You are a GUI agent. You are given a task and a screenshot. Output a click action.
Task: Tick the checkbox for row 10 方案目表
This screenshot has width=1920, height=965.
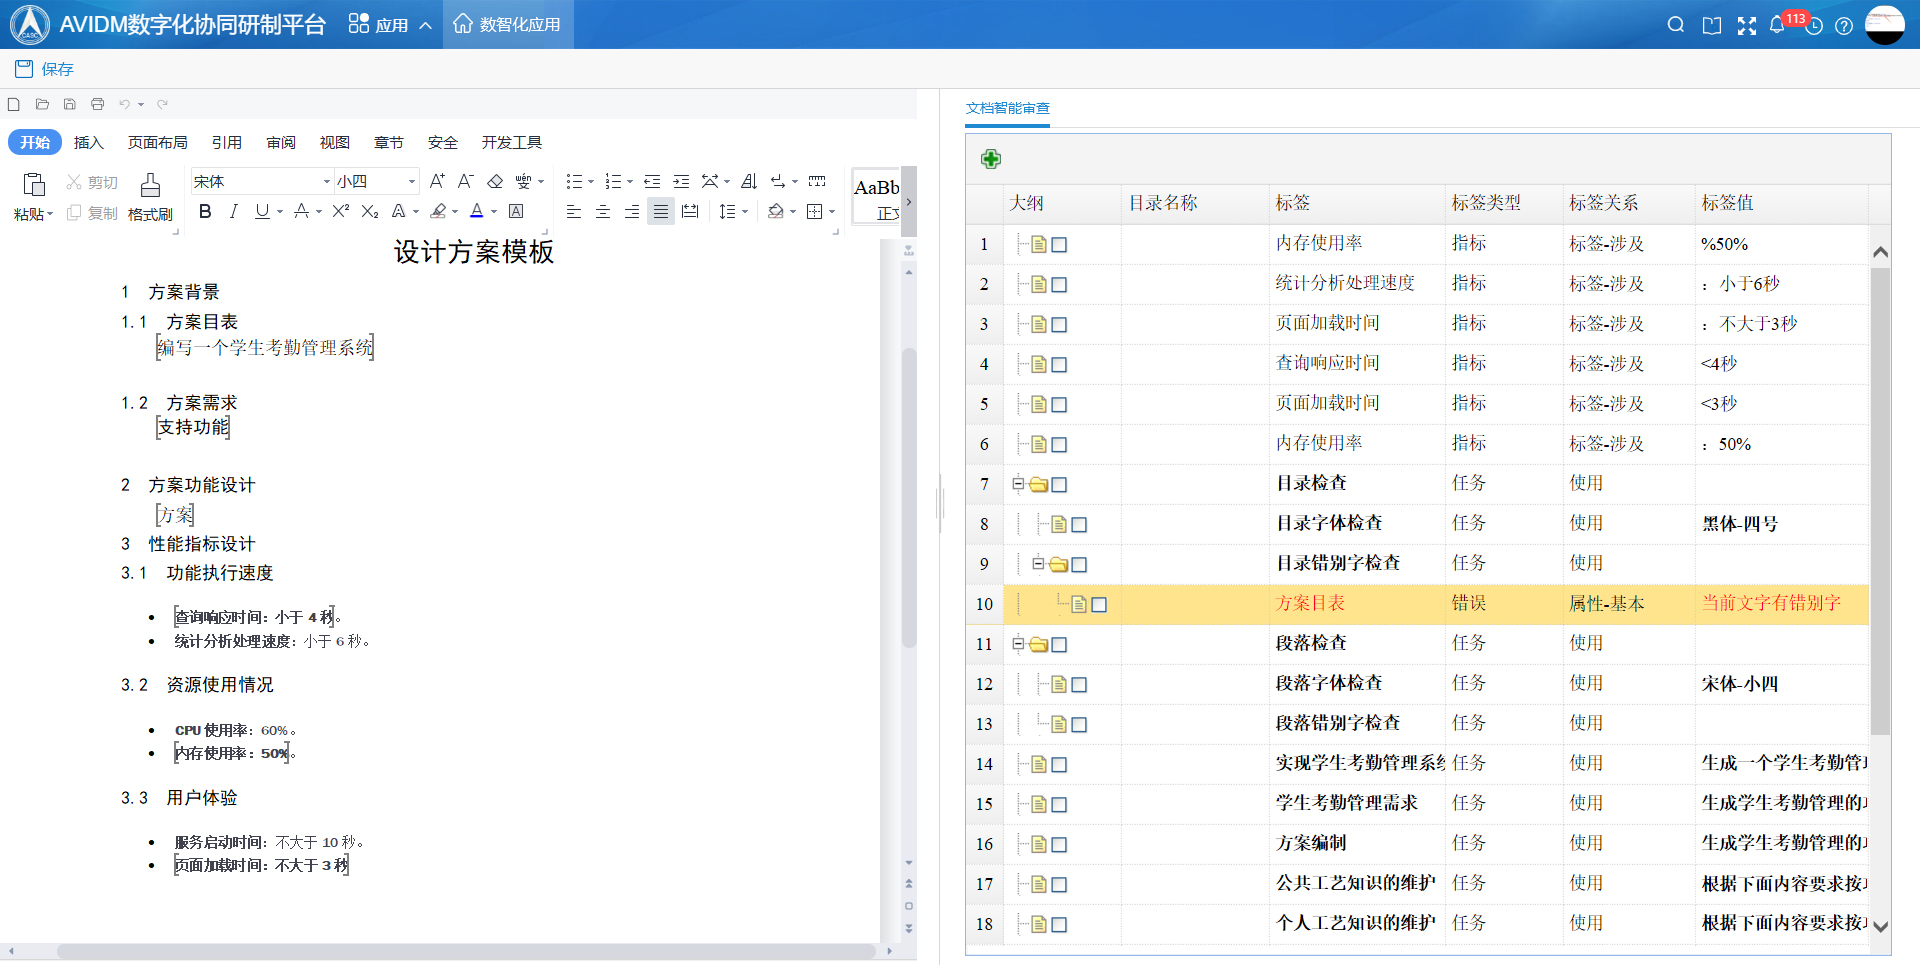[x=1099, y=604]
